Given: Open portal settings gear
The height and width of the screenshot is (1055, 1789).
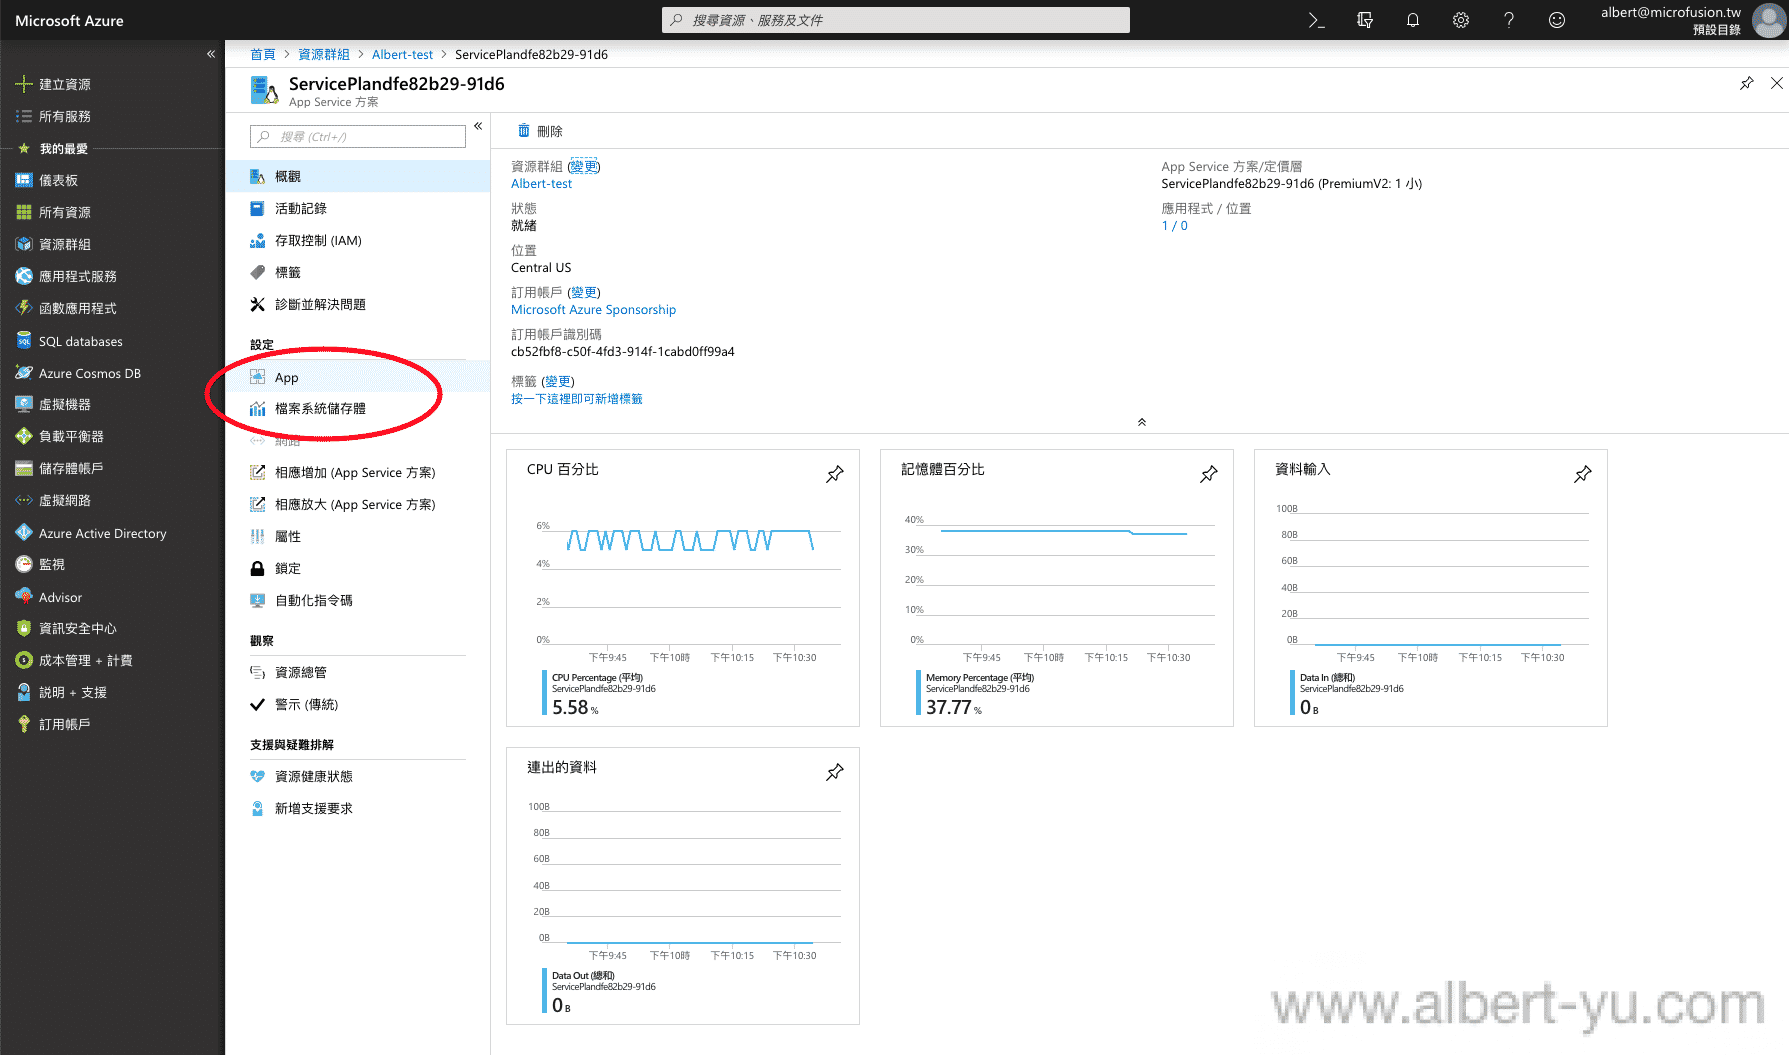Looking at the screenshot, I should [x=1460, y=20].
